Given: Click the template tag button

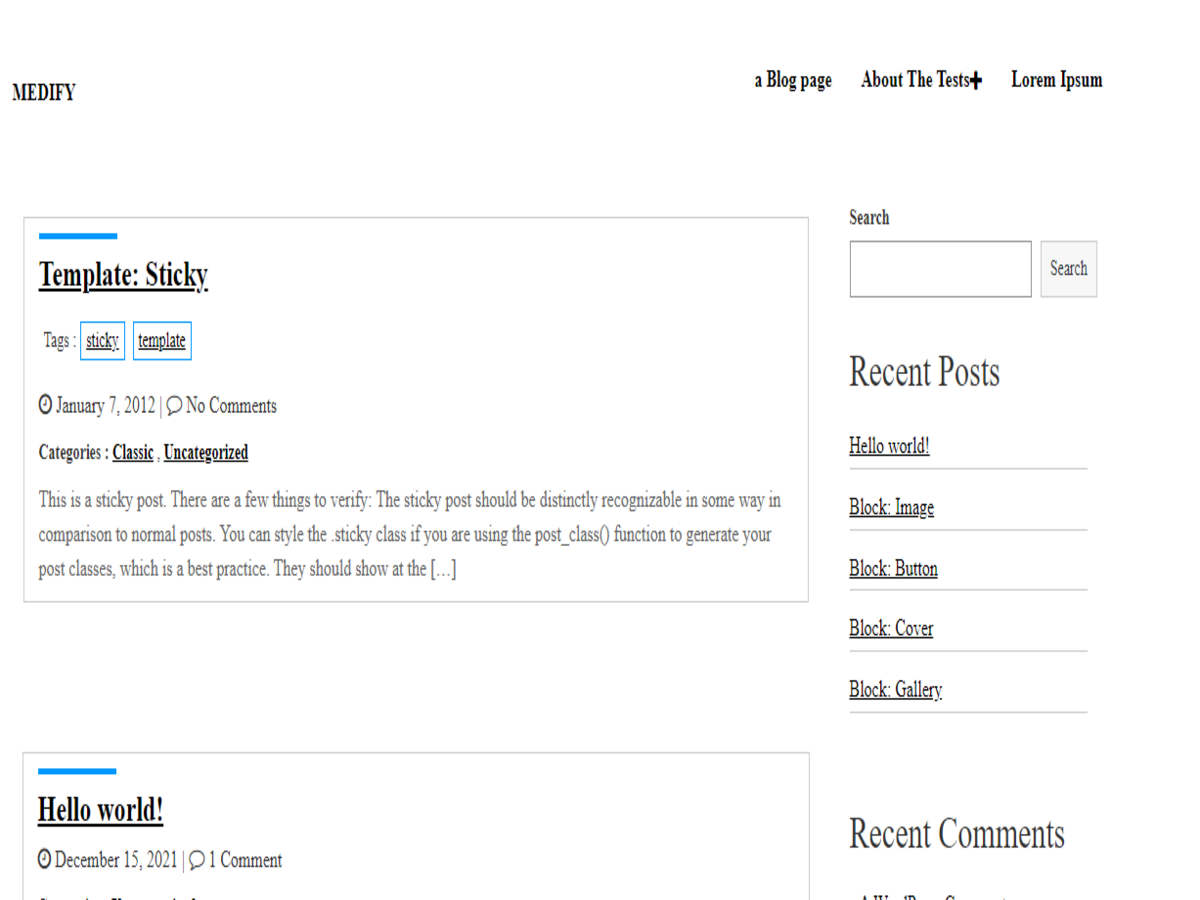Looking at the screenshot, I should coord(161,340).
